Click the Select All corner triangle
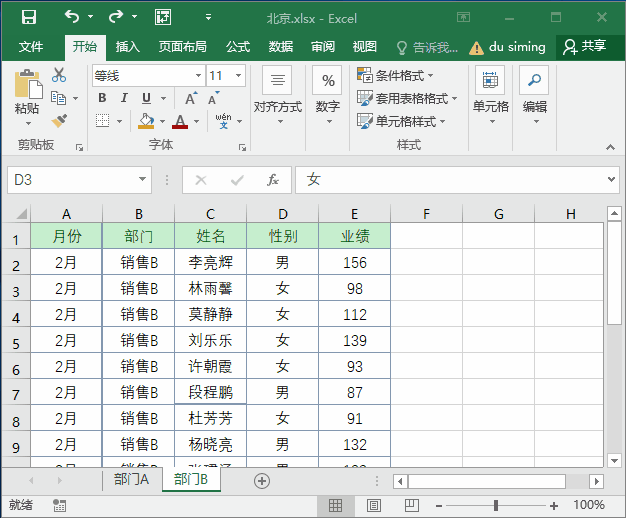This screenshot has height=518, width=626. (22, 214)
